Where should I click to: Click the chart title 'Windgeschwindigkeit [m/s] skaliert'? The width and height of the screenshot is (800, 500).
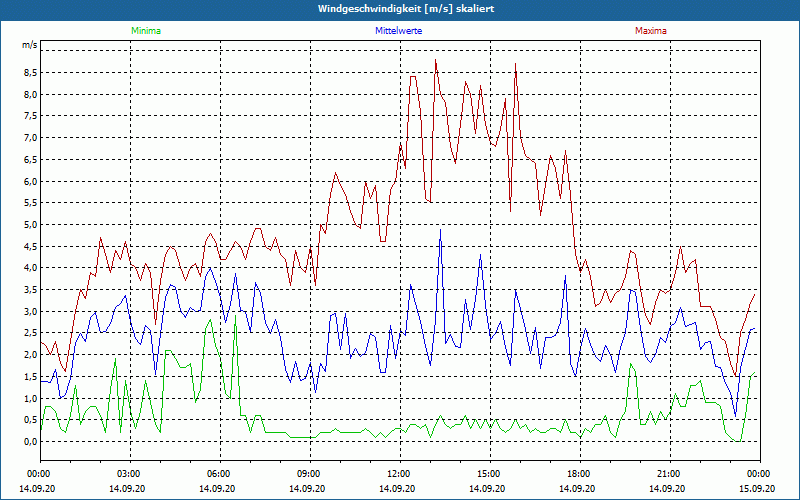coord(406,9)
